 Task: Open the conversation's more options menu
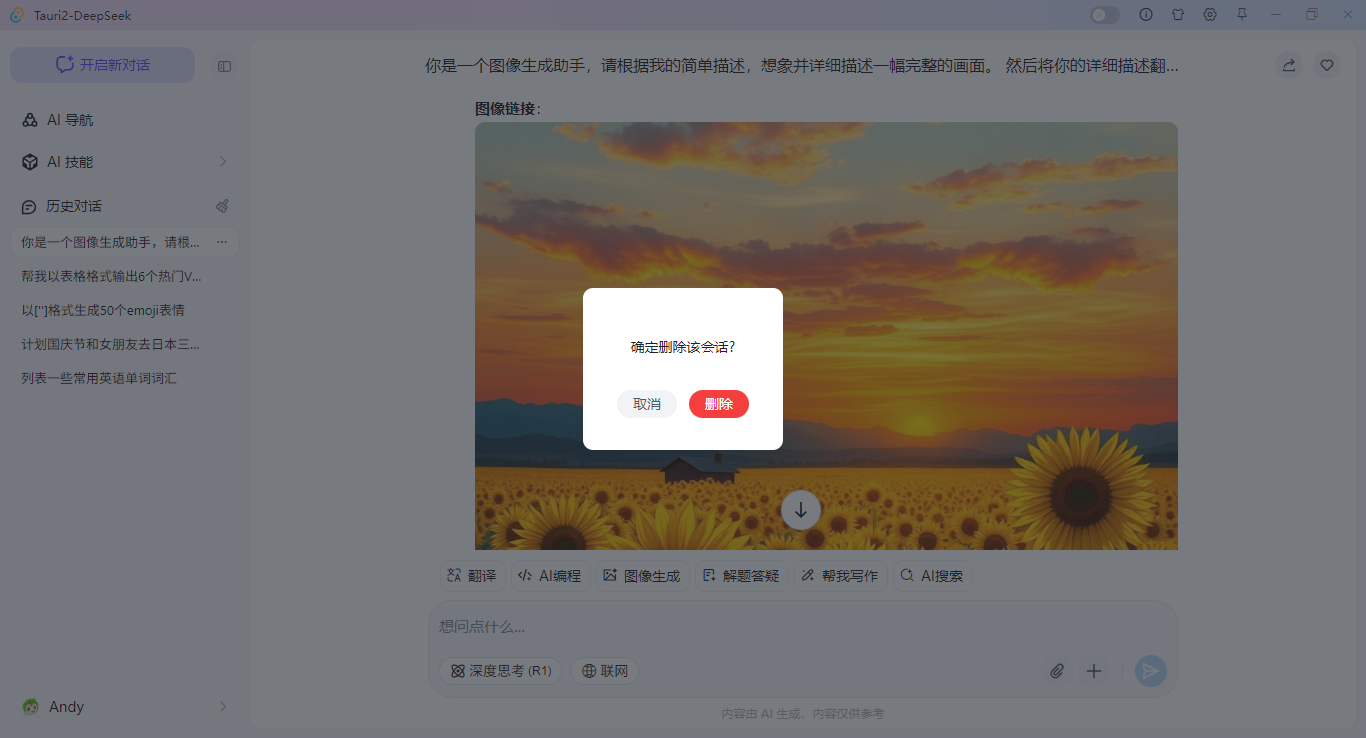pos(224,241)
